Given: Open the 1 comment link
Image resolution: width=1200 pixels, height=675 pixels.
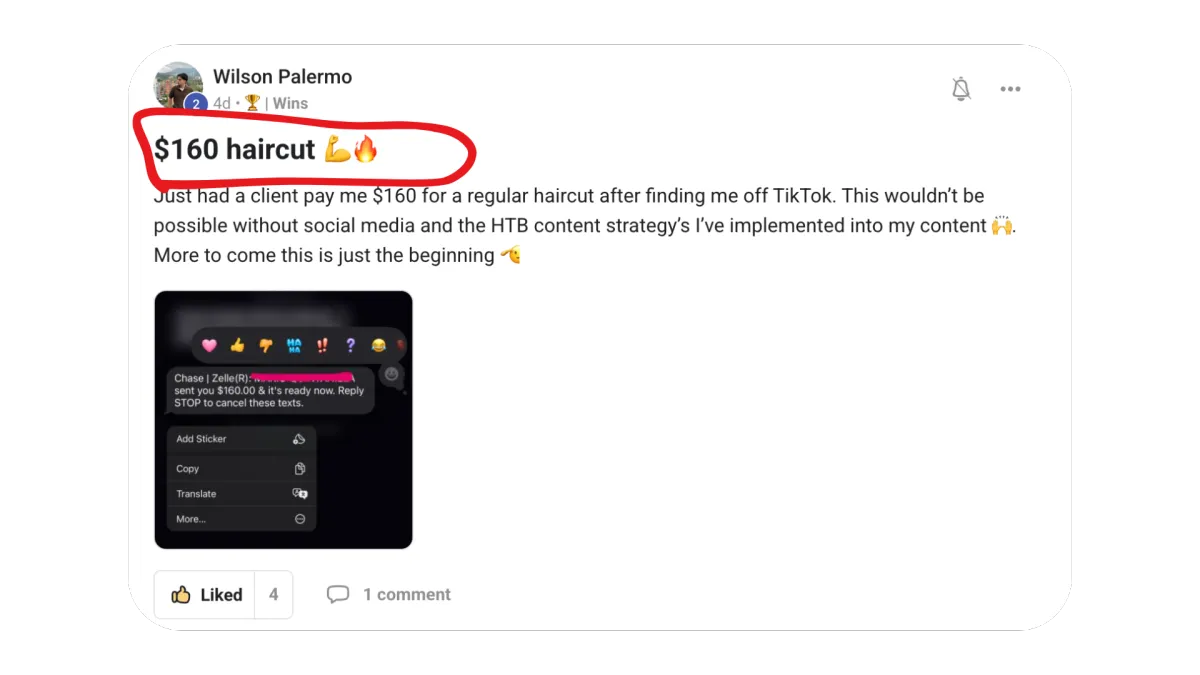Looking at the screenshot, I should [x=407, y=594].
